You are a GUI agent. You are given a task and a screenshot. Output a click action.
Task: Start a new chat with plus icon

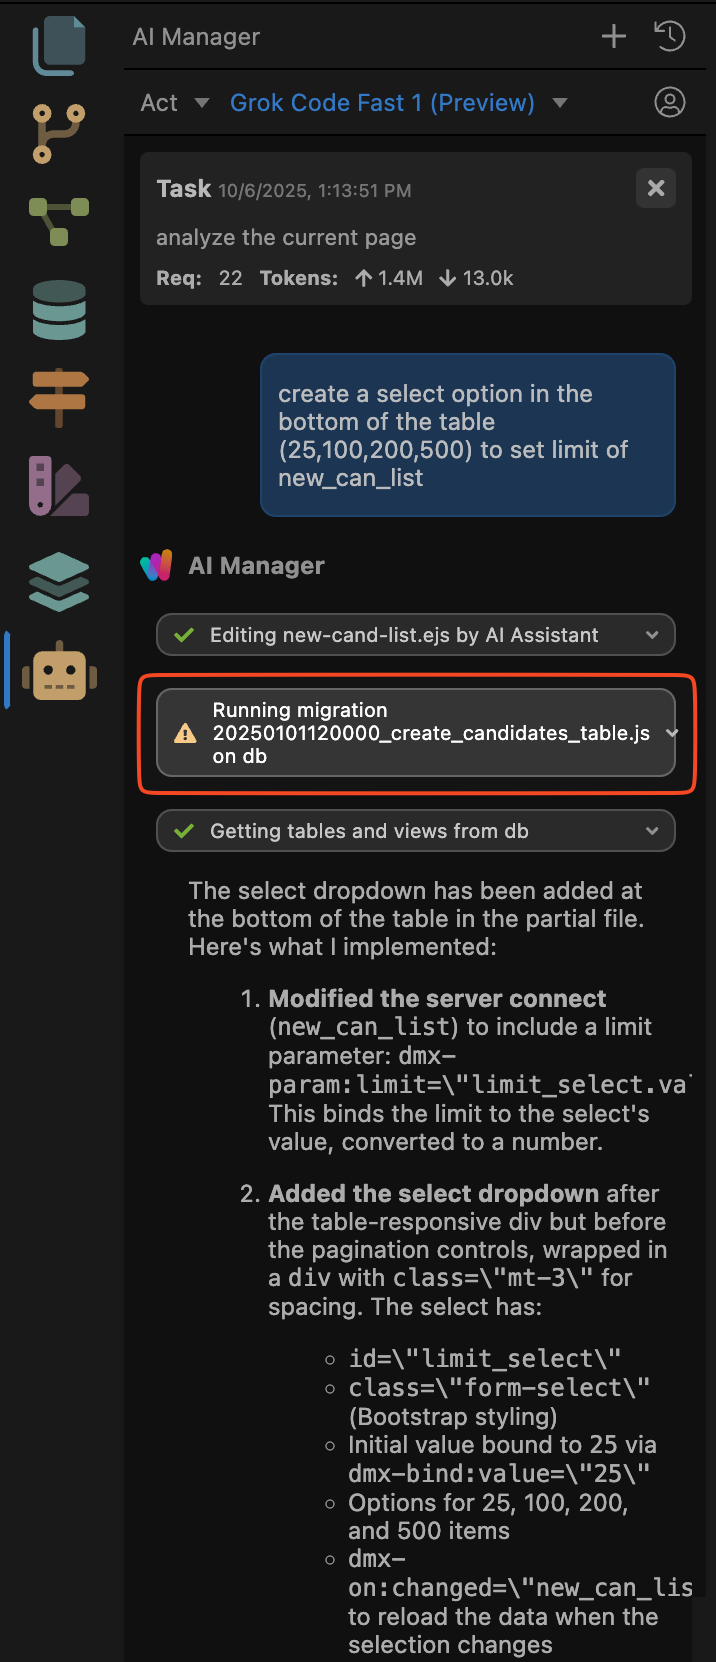613,37
